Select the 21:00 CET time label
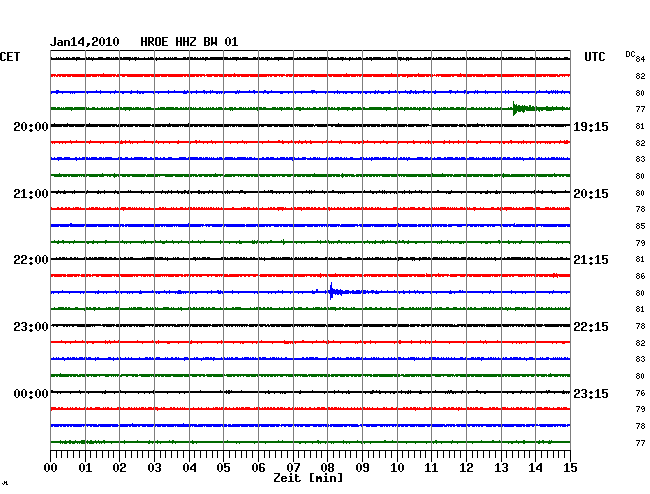This screenshot has width=650, height=494. point(31,194)
